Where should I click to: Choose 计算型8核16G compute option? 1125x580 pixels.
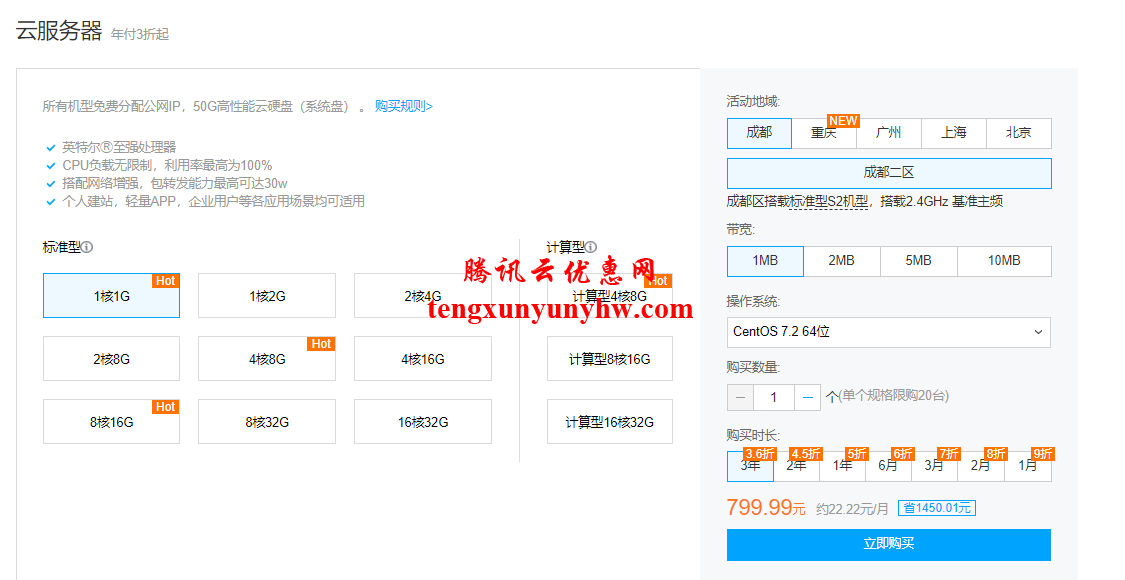[610, 359]
